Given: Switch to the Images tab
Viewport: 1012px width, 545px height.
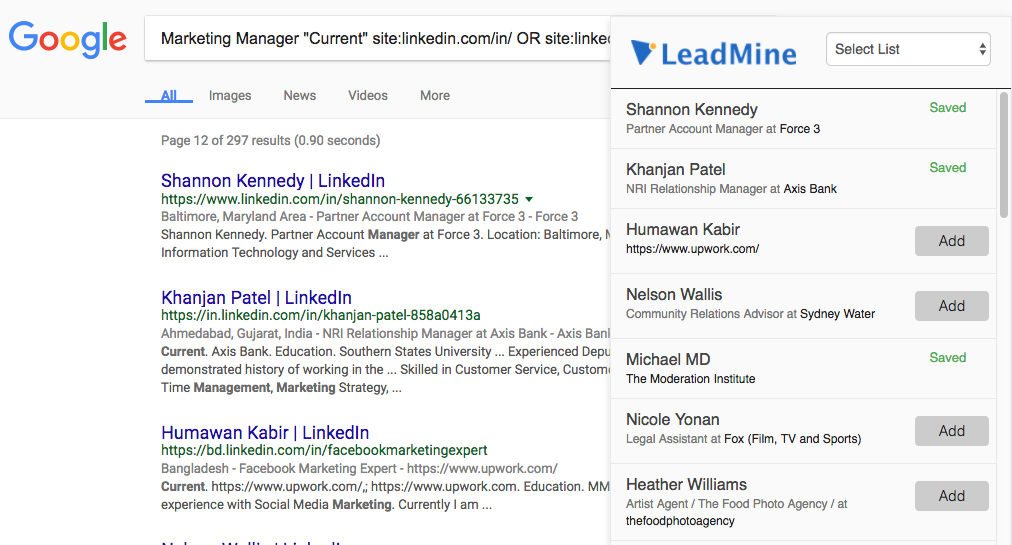Looking at the screenshot, I should coord(230,96).
